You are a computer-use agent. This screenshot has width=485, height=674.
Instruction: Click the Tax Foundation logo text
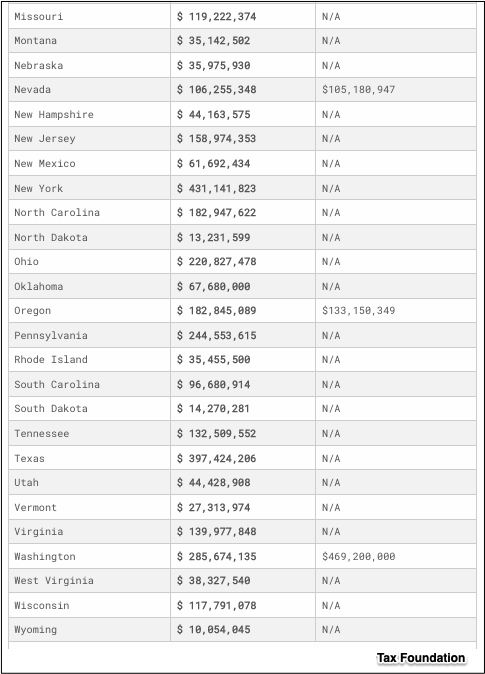click(421, 658)
